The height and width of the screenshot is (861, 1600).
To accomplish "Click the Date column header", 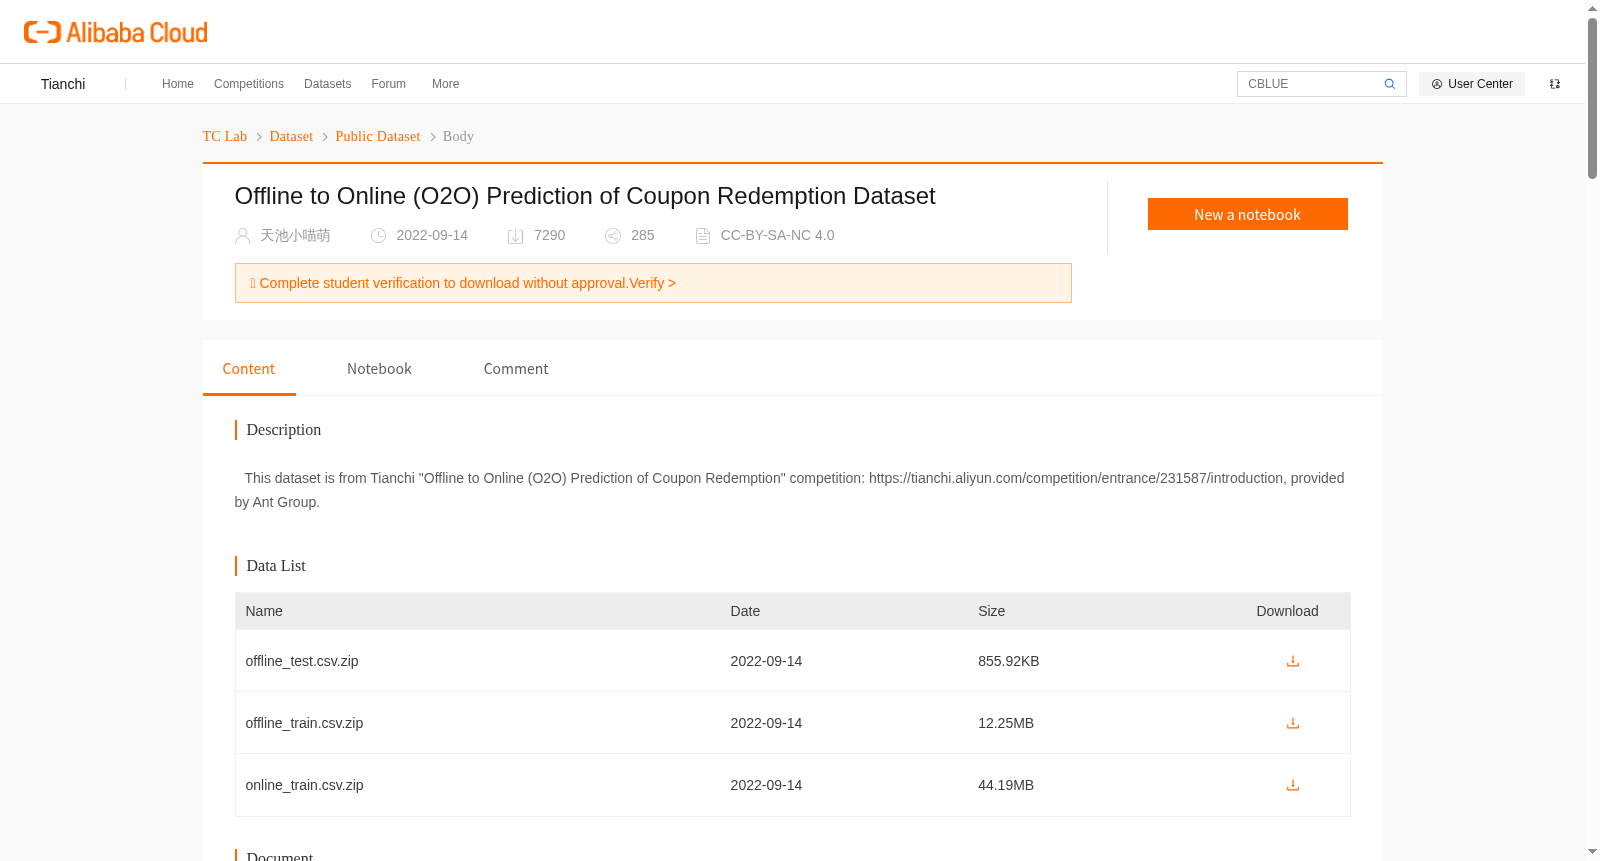I will coord(745,611).
